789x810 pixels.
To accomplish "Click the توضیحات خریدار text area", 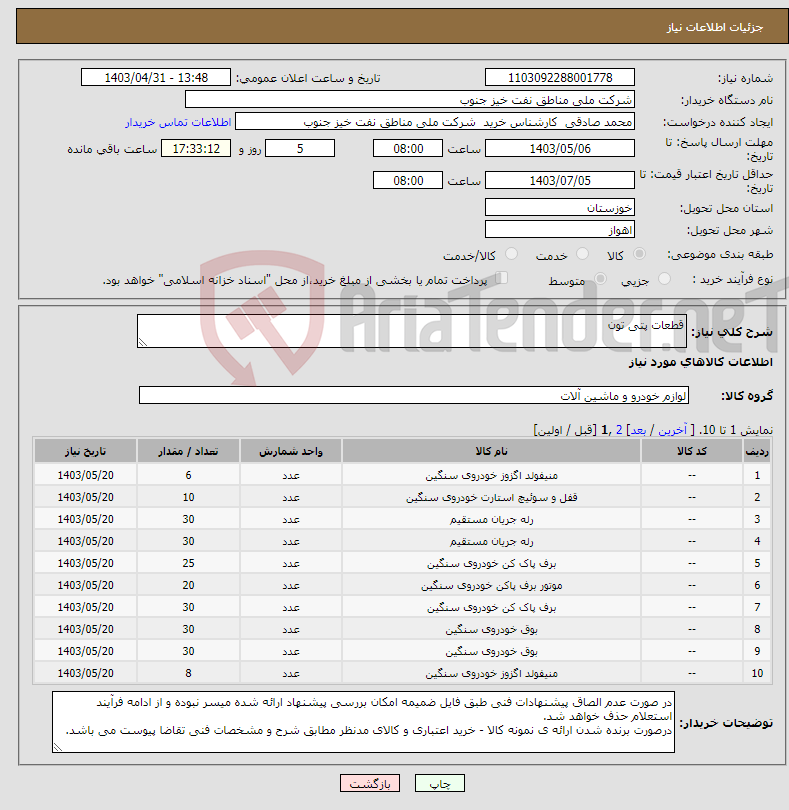I will (363, 722).
